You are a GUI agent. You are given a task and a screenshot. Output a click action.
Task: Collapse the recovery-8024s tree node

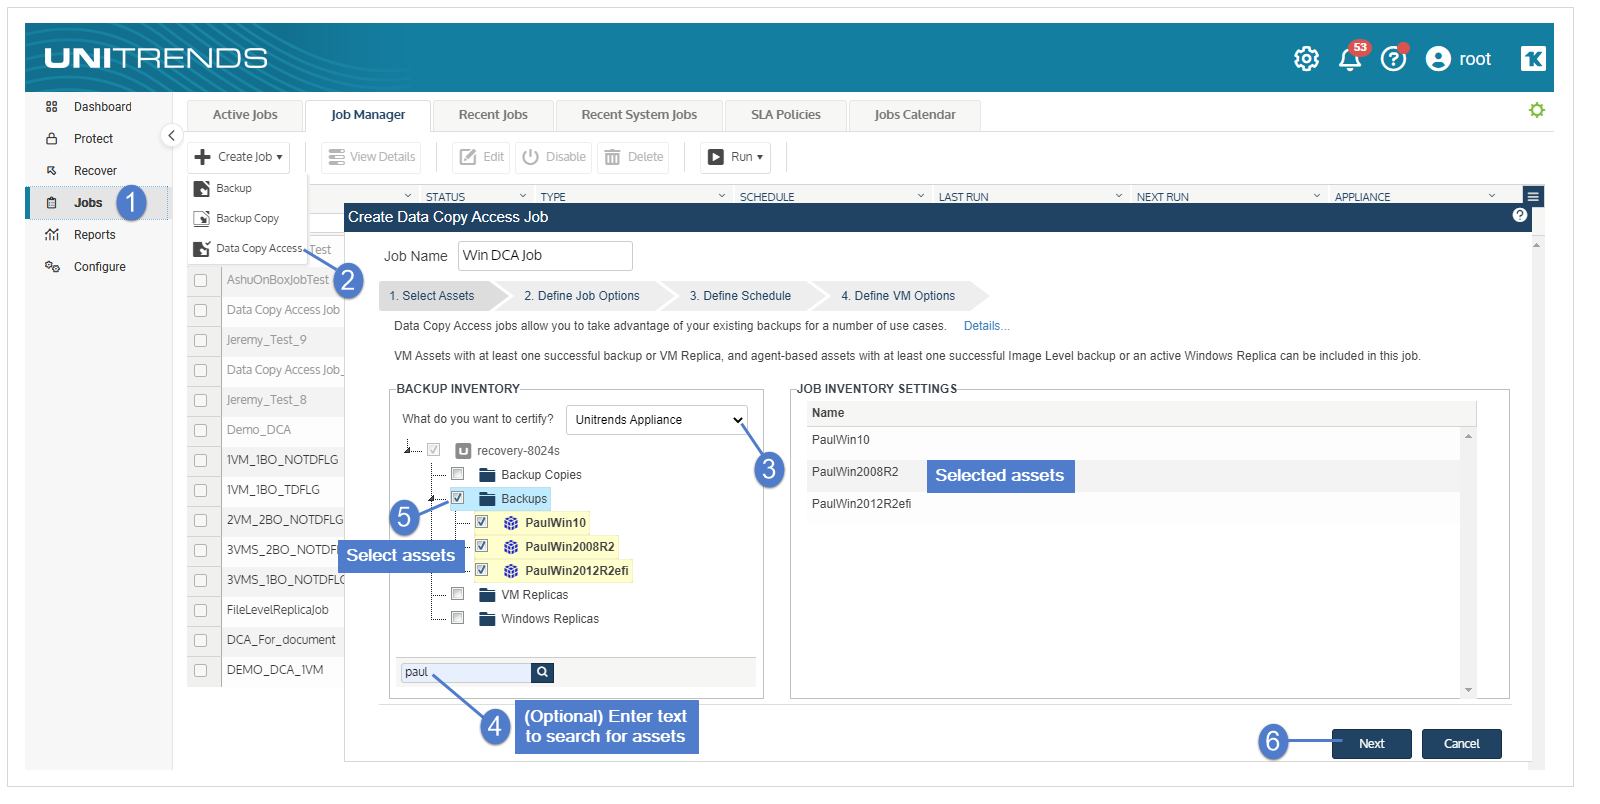pyautogui.click(x=409, y=450)
